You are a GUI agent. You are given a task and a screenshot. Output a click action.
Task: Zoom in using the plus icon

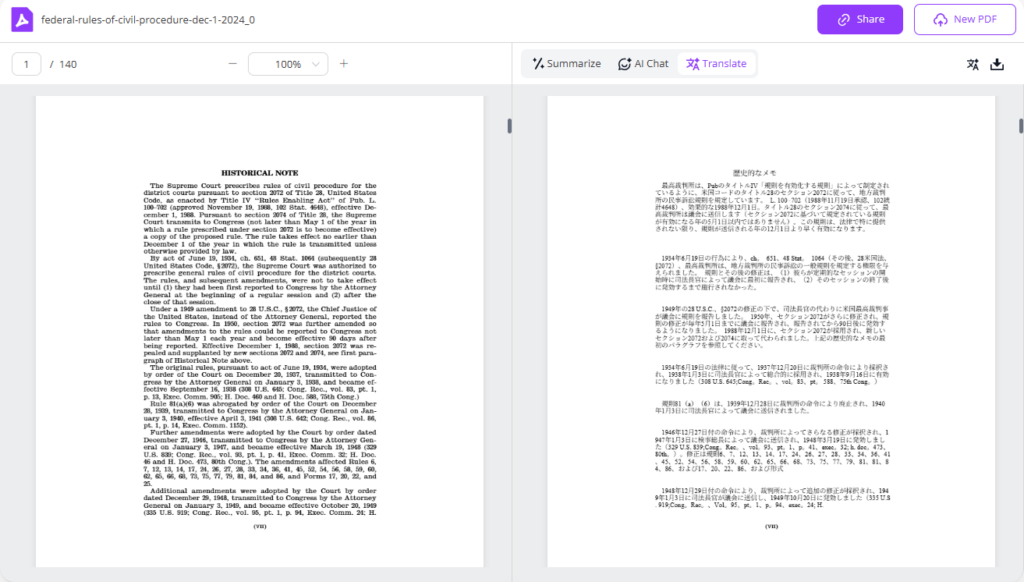pyautogui.click(x=344, y=63)
